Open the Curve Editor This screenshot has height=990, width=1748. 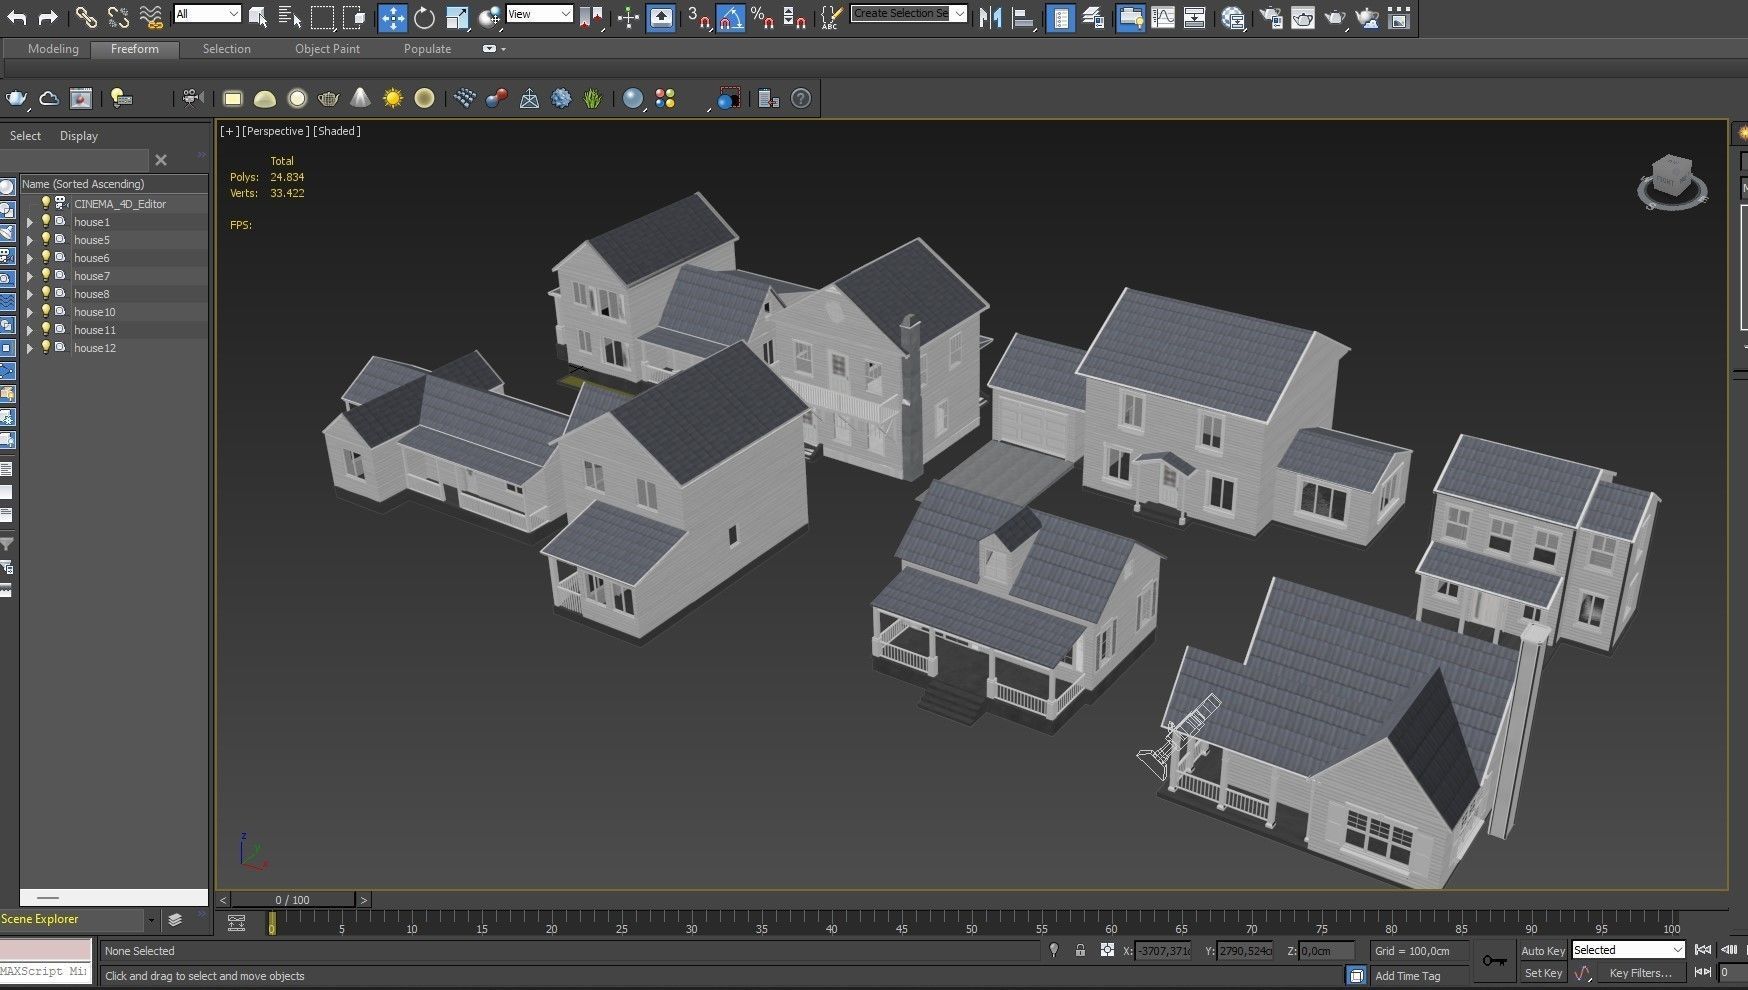click(1163, 17)
